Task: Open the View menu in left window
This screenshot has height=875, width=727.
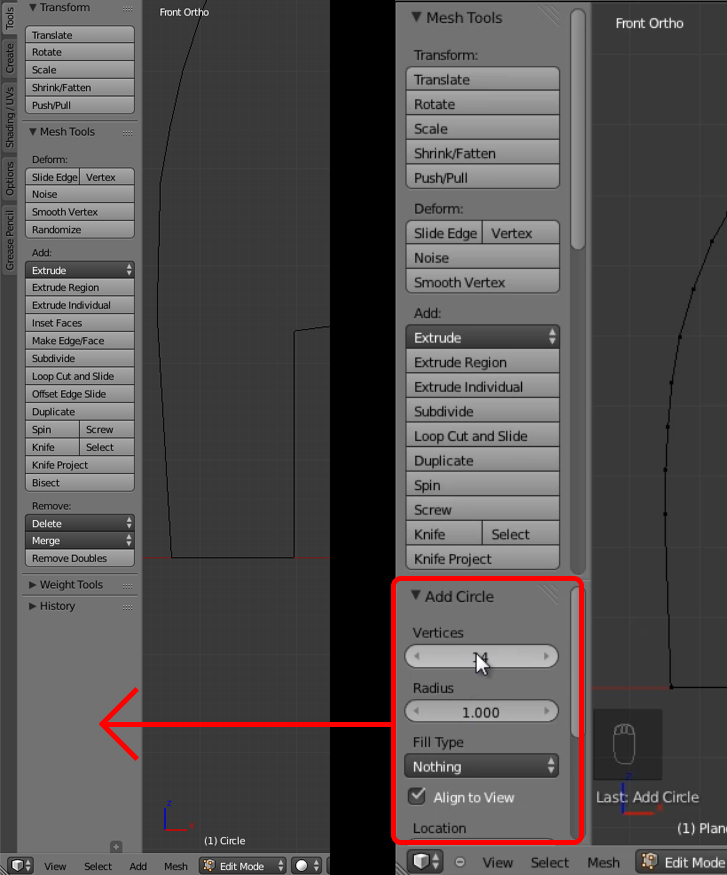Action: coord(55,866)
